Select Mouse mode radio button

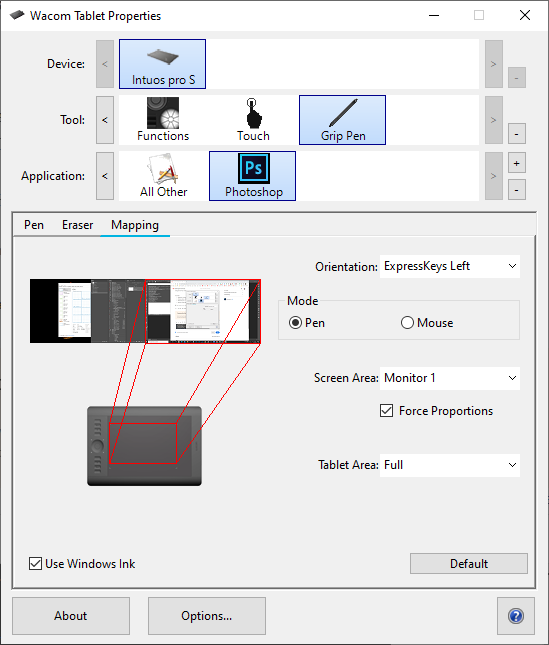pos(407,323)
